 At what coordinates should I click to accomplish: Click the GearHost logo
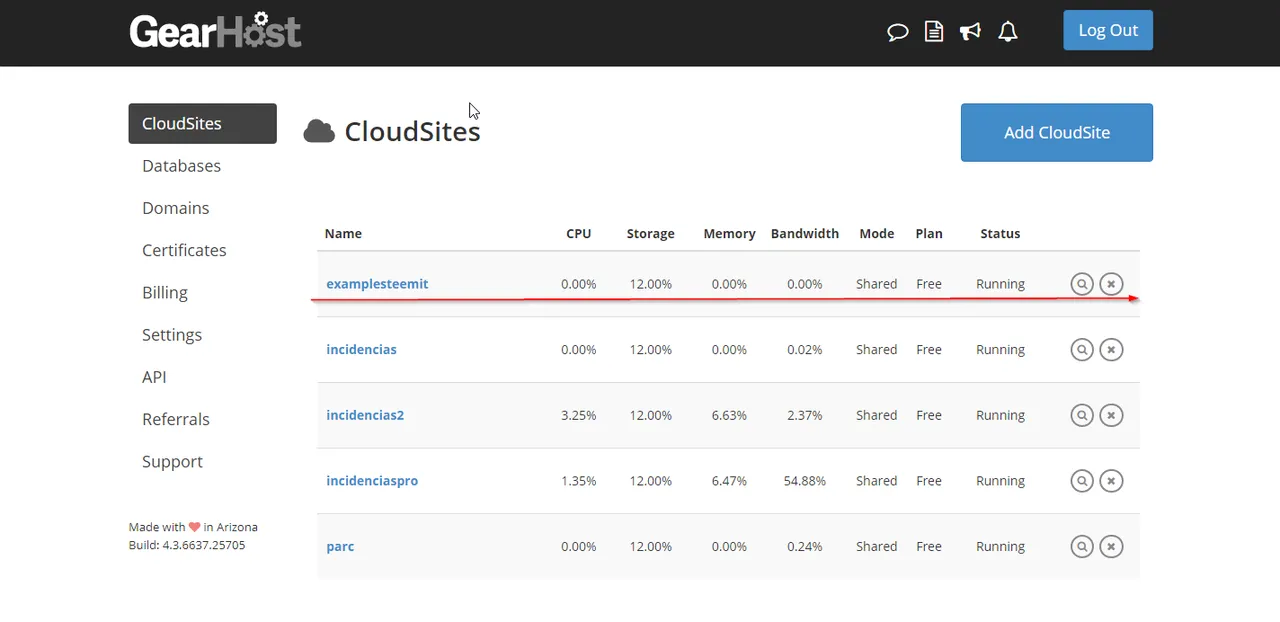pos(215,30)
